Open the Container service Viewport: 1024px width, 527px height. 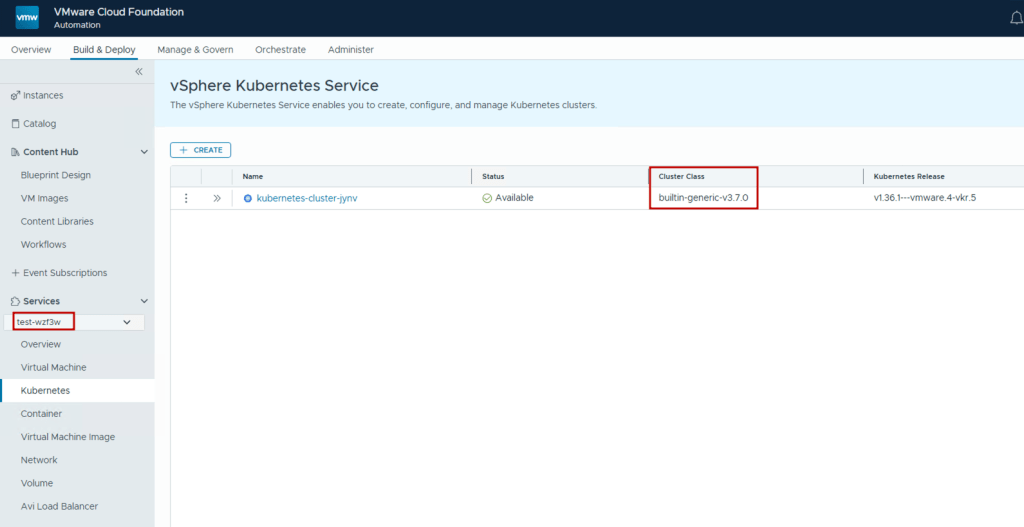point(41,414)
